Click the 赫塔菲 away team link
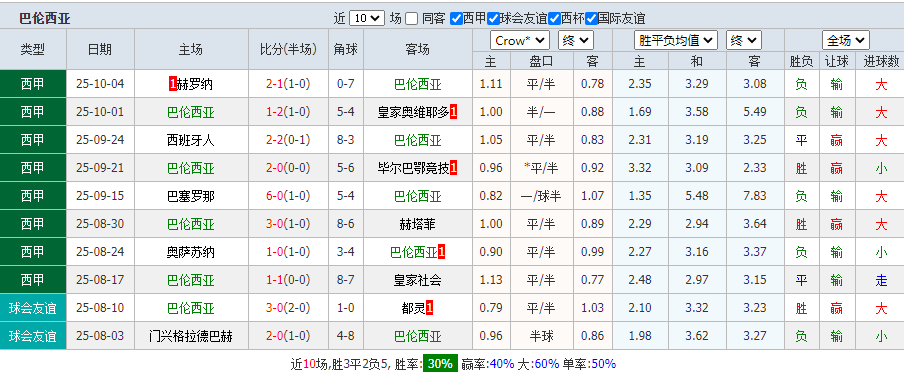 (417, 224)
